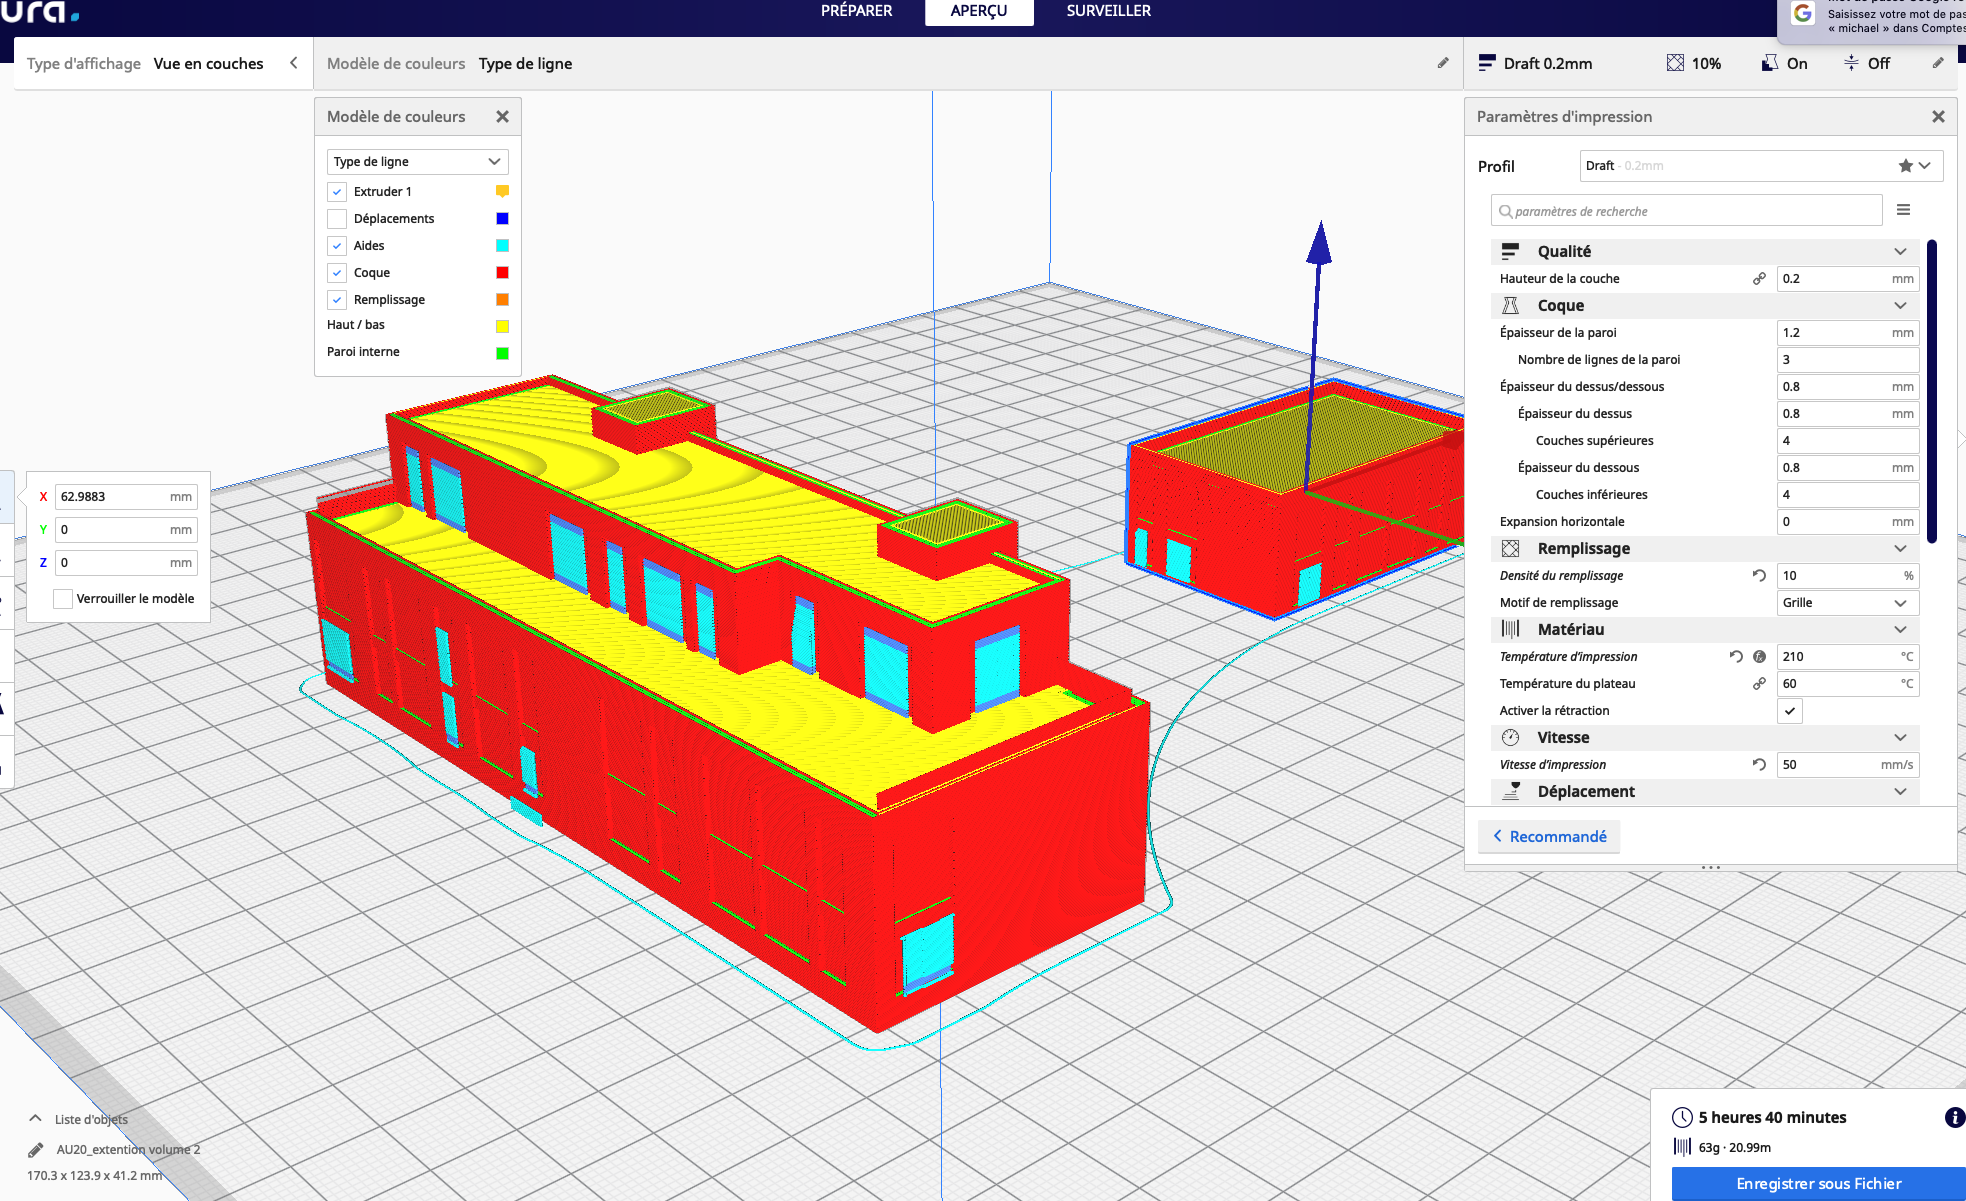Viewport: 1966px width, 1201px height.
Task: Click Enregistrer sous Fichier button
Action: coord(1818,1183)
